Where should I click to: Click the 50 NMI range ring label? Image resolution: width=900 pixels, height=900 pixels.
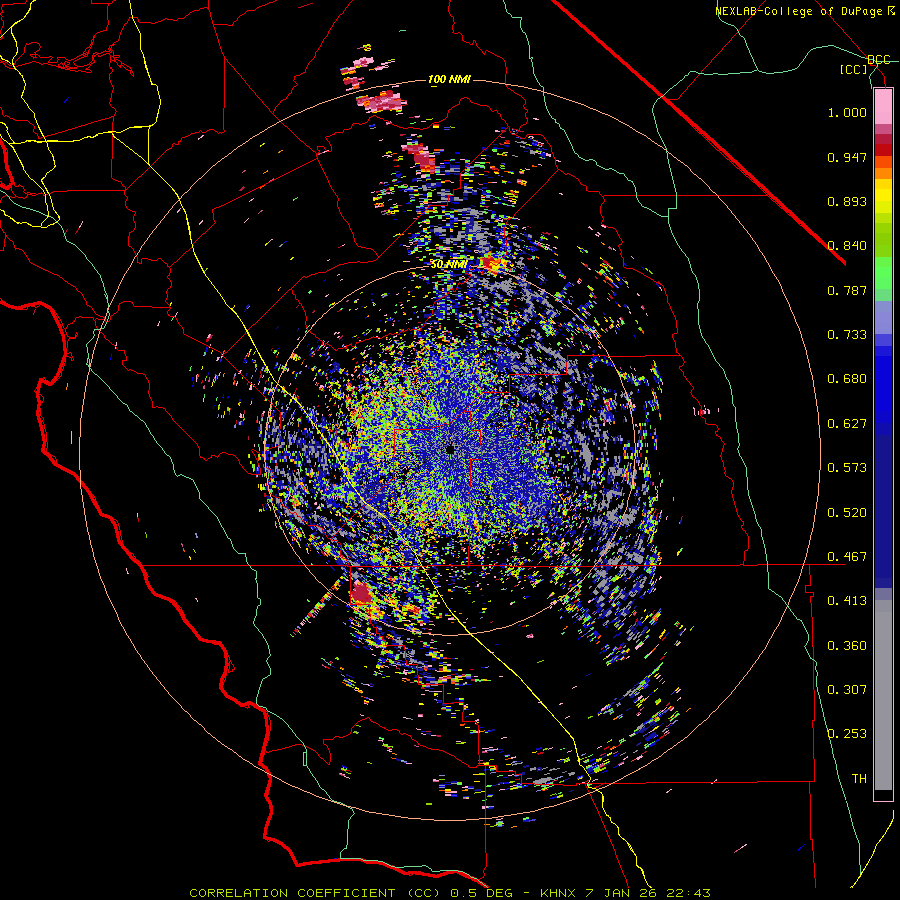[448, 265]
